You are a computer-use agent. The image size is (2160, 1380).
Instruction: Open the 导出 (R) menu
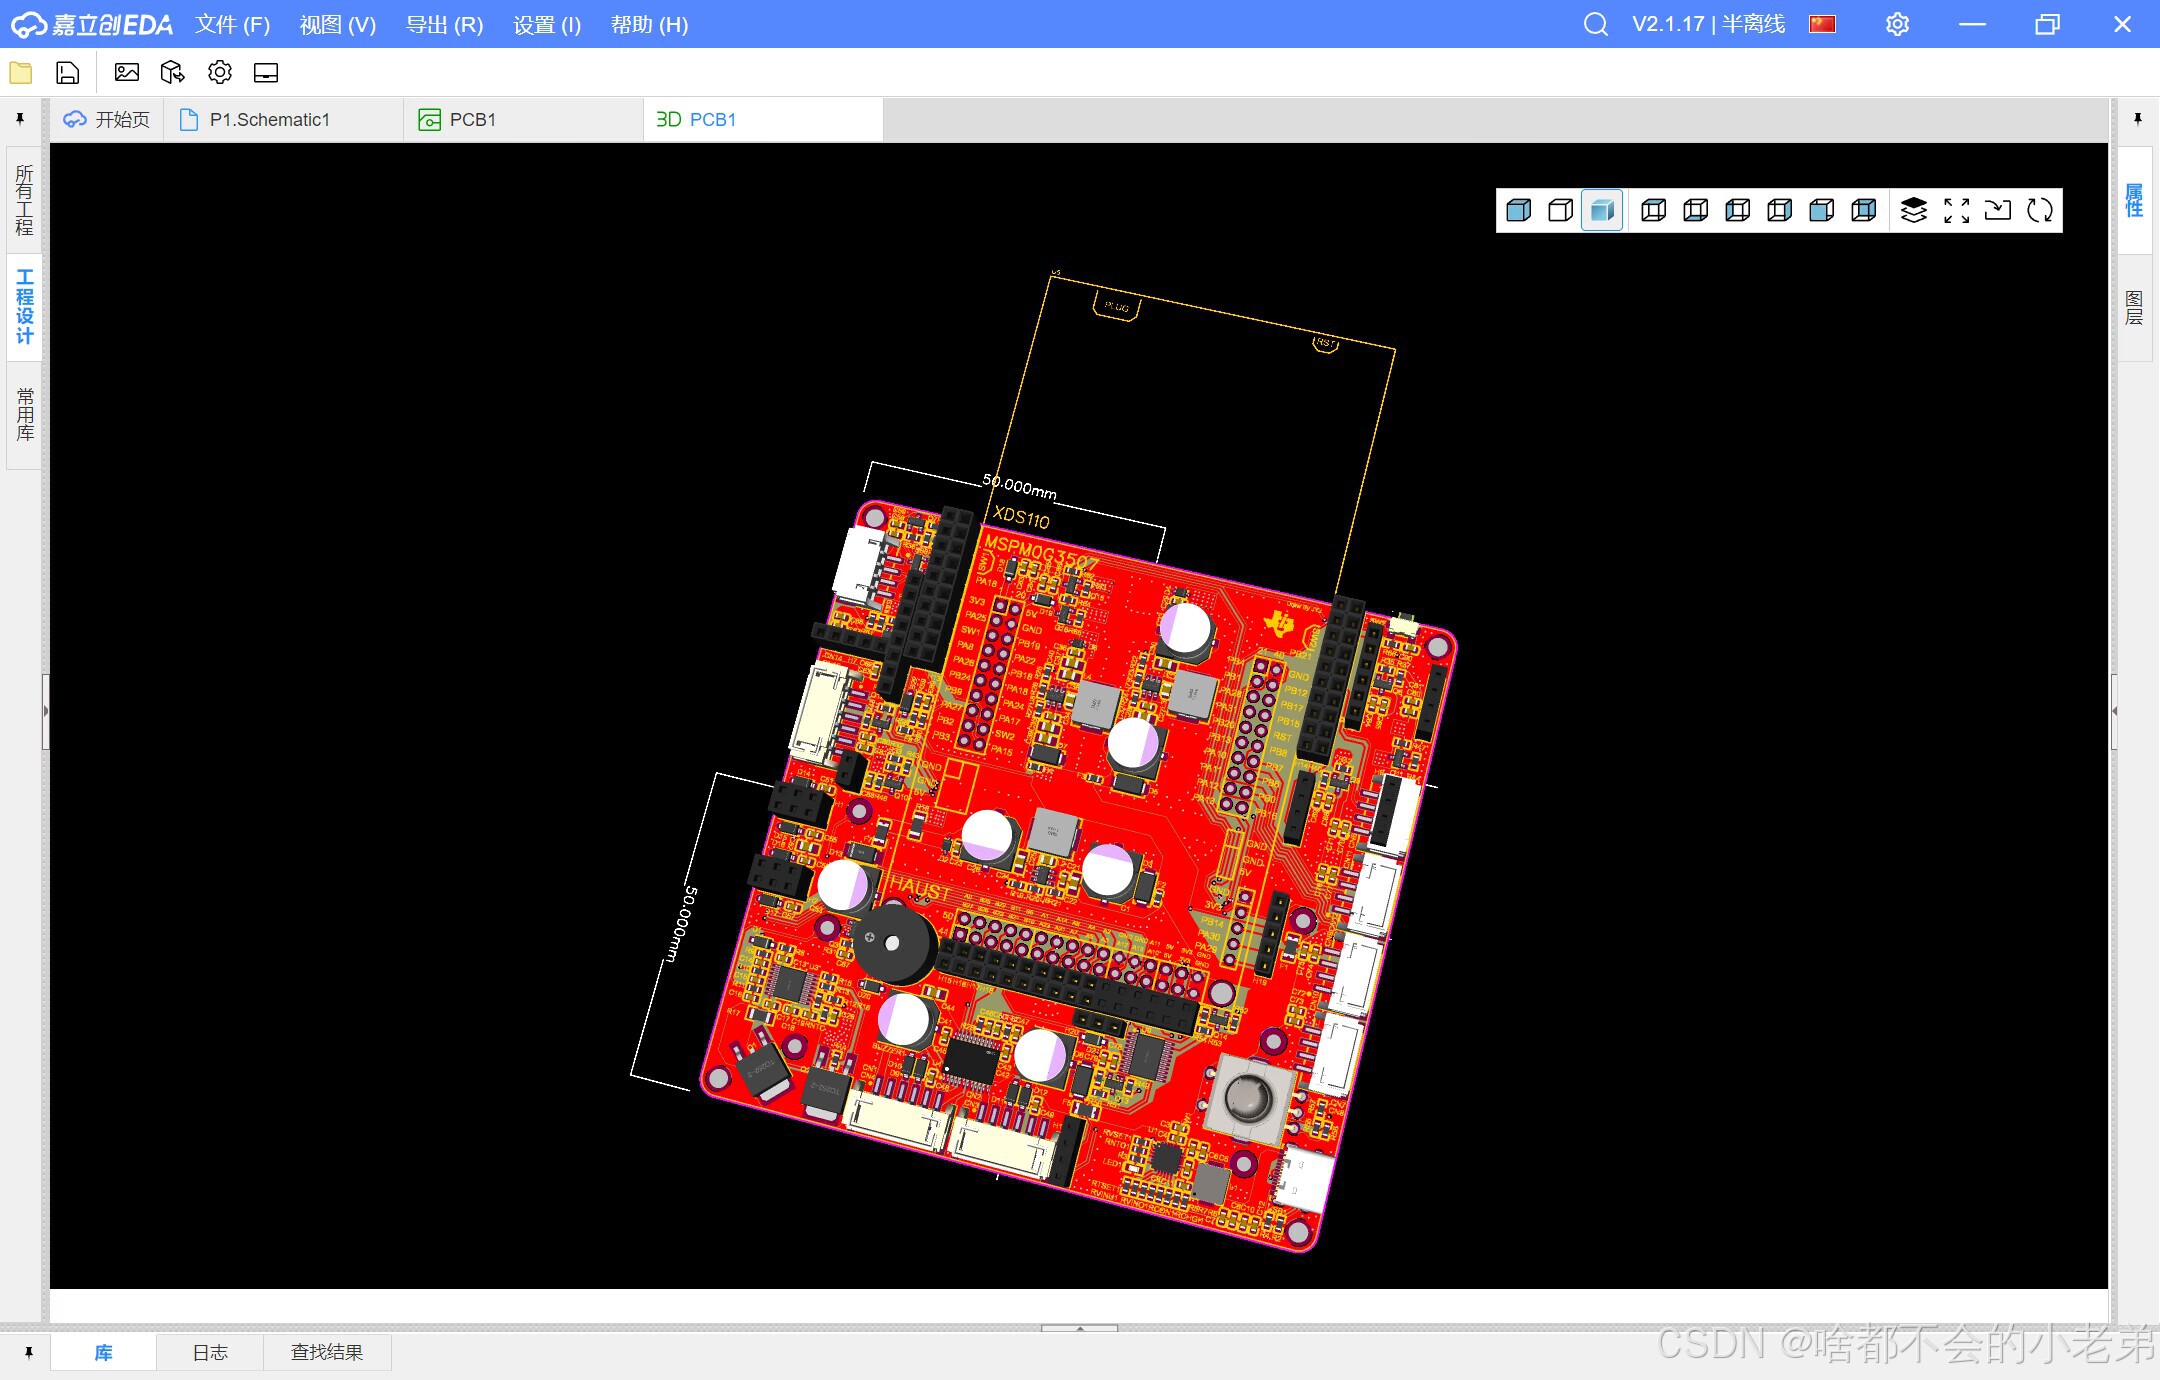pyautogui.click(x=444, y=24)
